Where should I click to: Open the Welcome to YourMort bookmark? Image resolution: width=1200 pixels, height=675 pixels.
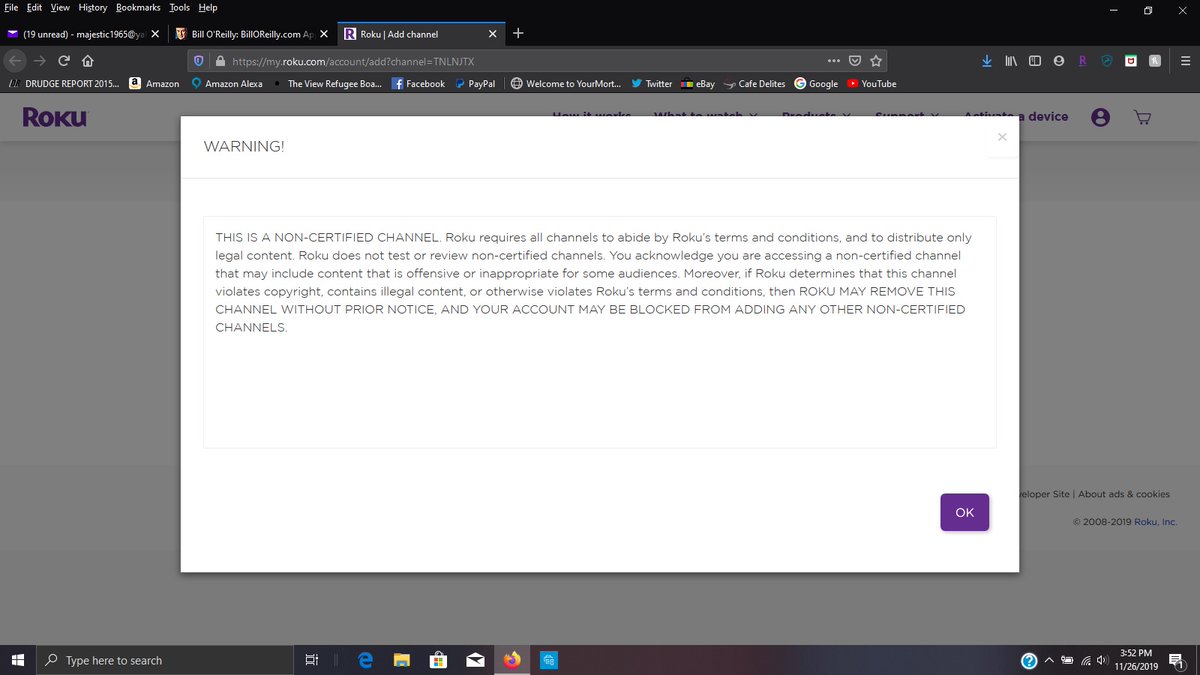(565, 84)
